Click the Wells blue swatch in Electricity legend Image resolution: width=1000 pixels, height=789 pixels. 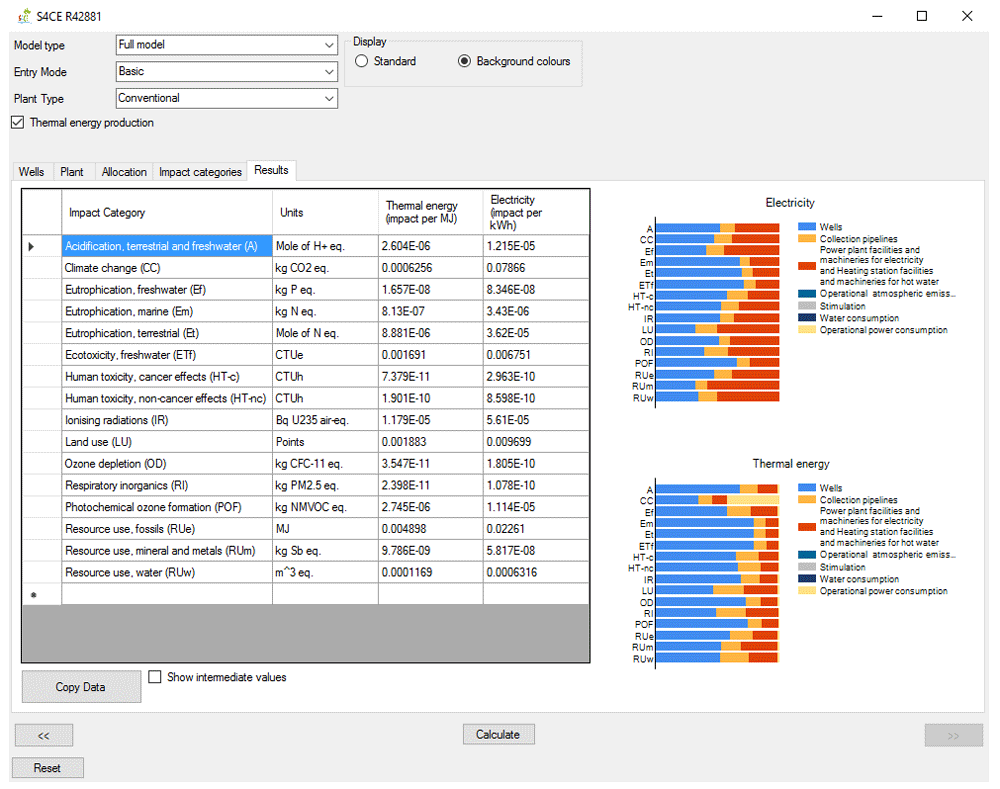tap(807, 226)
